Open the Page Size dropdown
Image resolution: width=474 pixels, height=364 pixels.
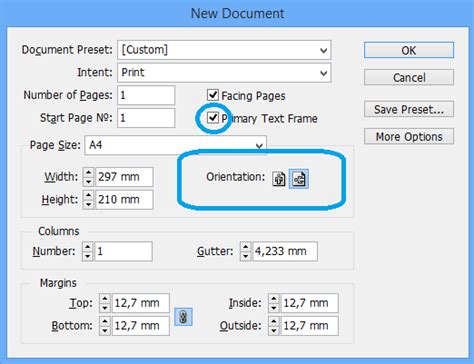[175, 145]
